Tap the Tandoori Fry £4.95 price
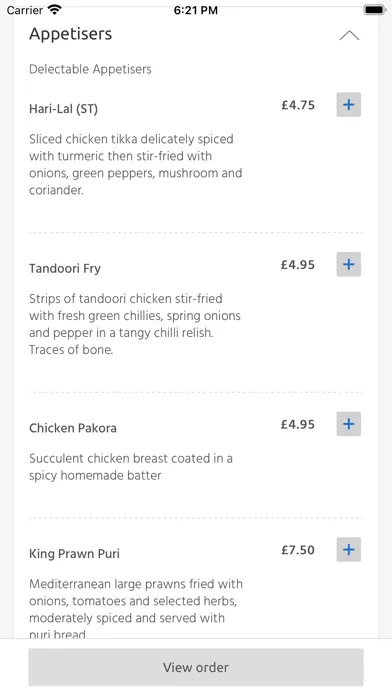Screen dimensions: 392x696 (x=298, y=265)
